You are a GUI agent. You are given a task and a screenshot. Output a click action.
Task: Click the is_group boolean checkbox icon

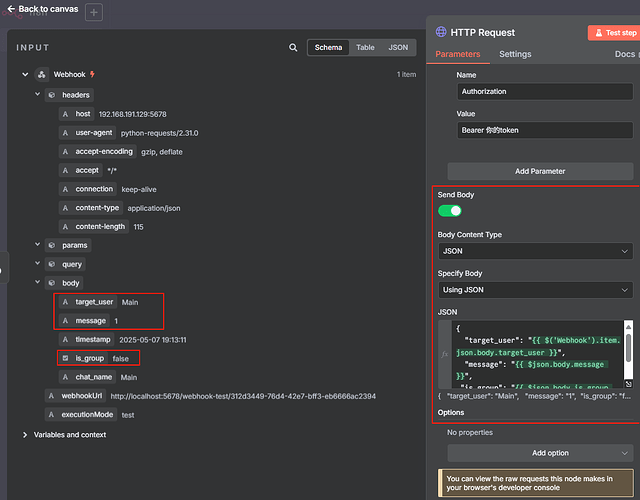click(65, 358)
